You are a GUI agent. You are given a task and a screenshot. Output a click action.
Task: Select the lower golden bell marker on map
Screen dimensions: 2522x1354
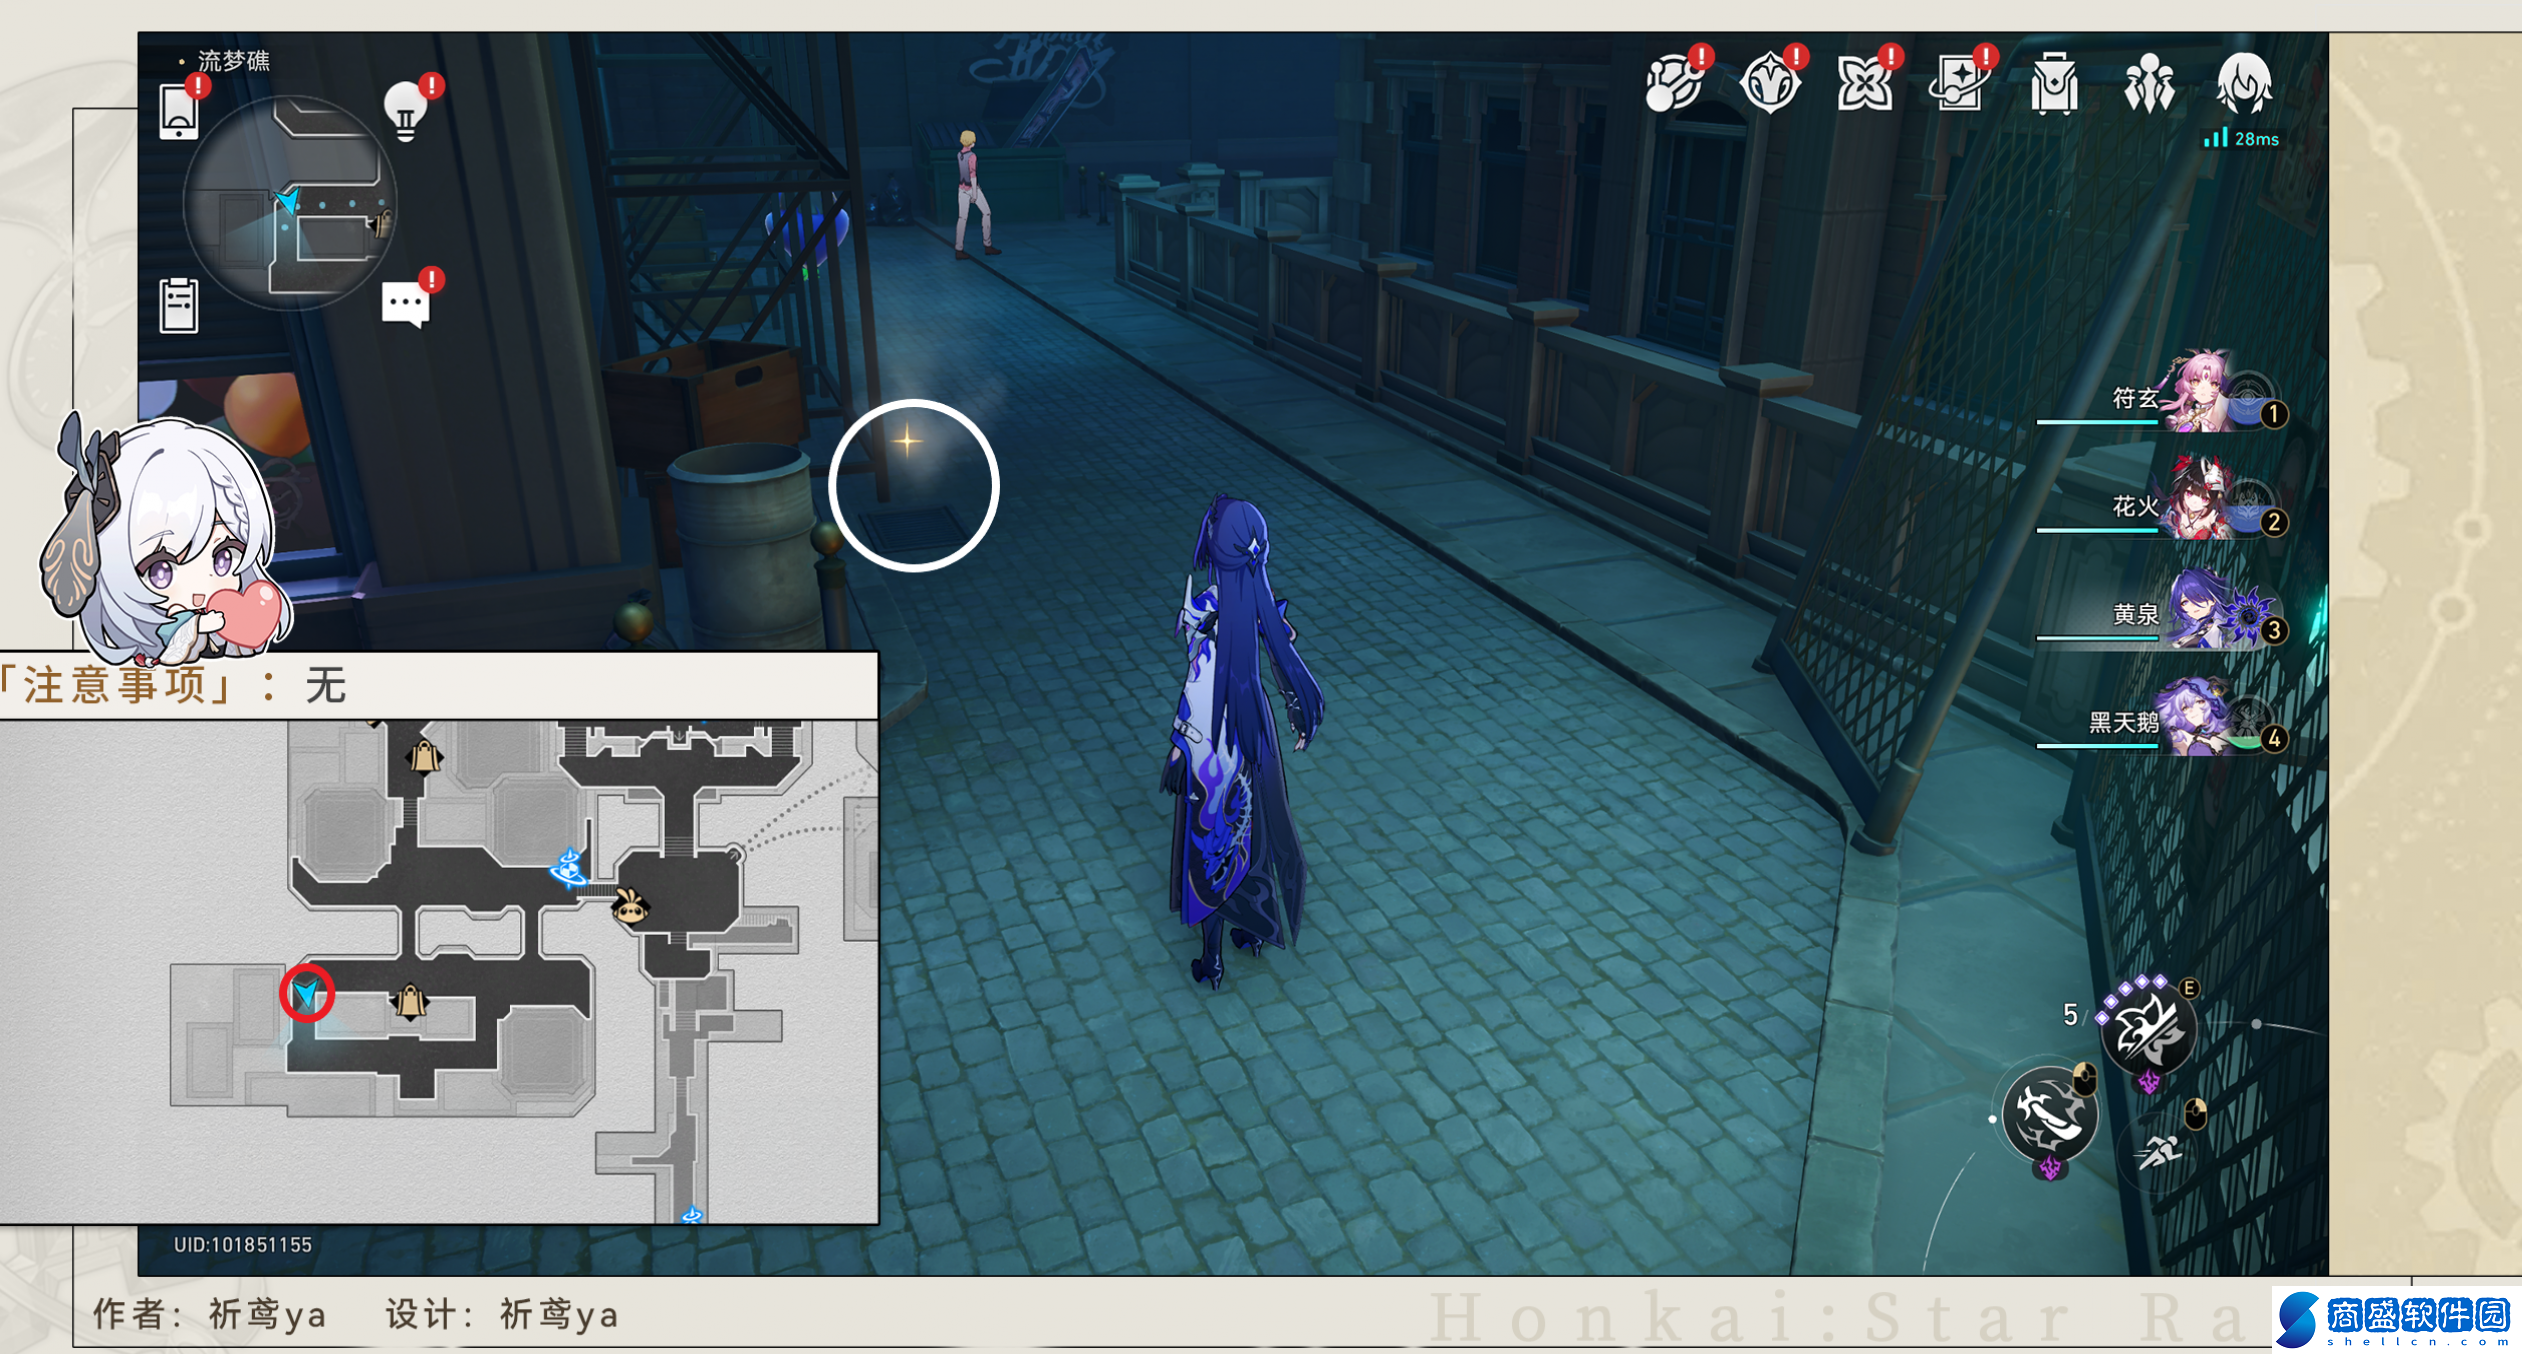409,1001
